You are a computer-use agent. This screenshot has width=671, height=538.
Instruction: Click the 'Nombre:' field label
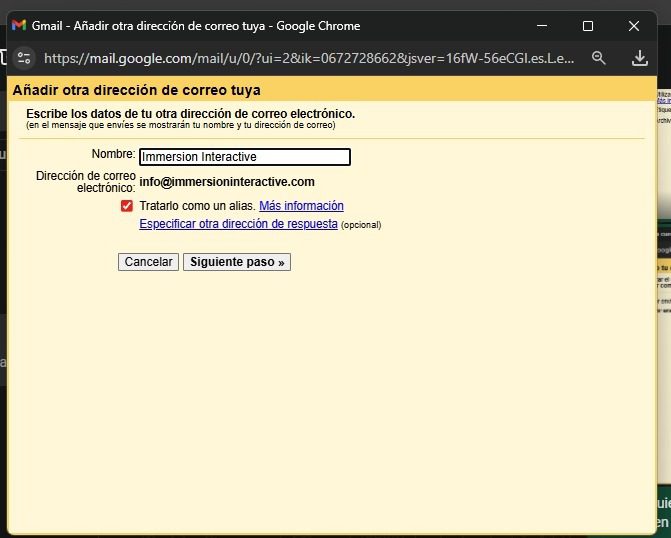click(112, 154)
